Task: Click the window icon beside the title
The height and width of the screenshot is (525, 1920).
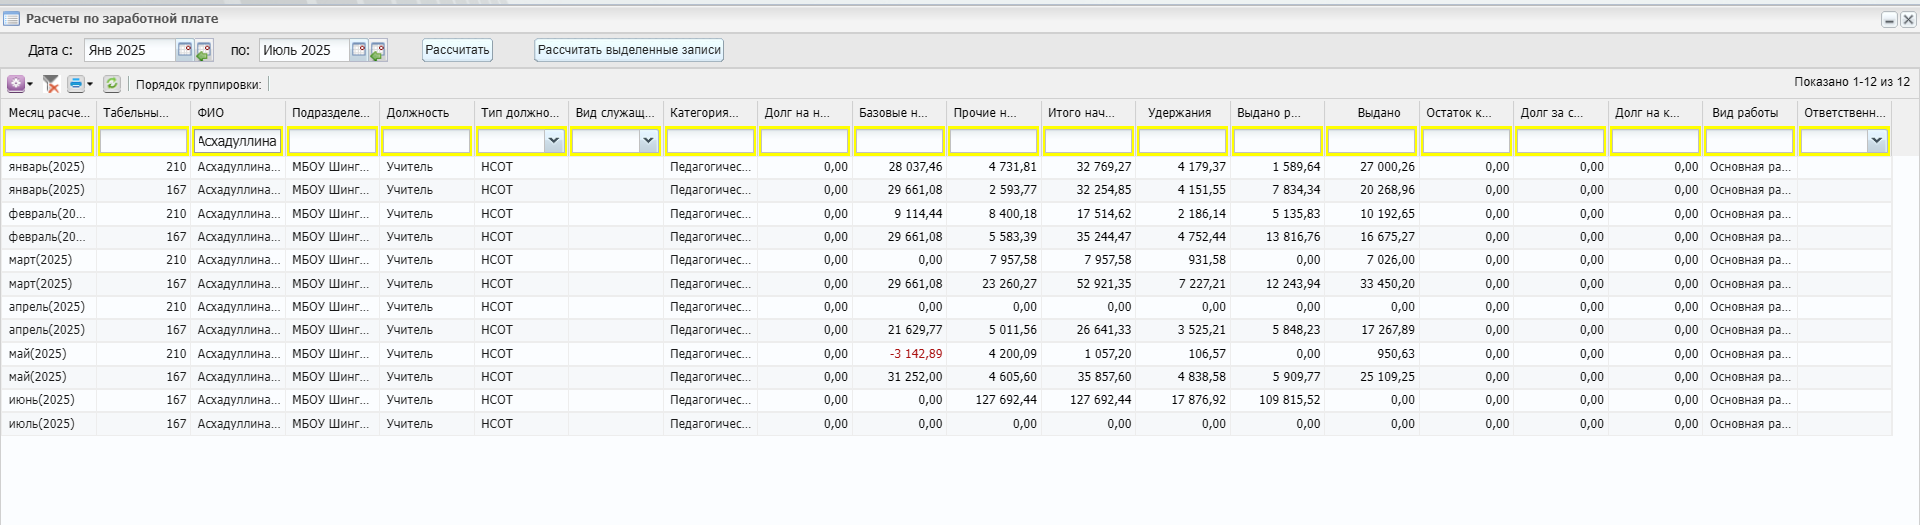Action: click(12, 19)
